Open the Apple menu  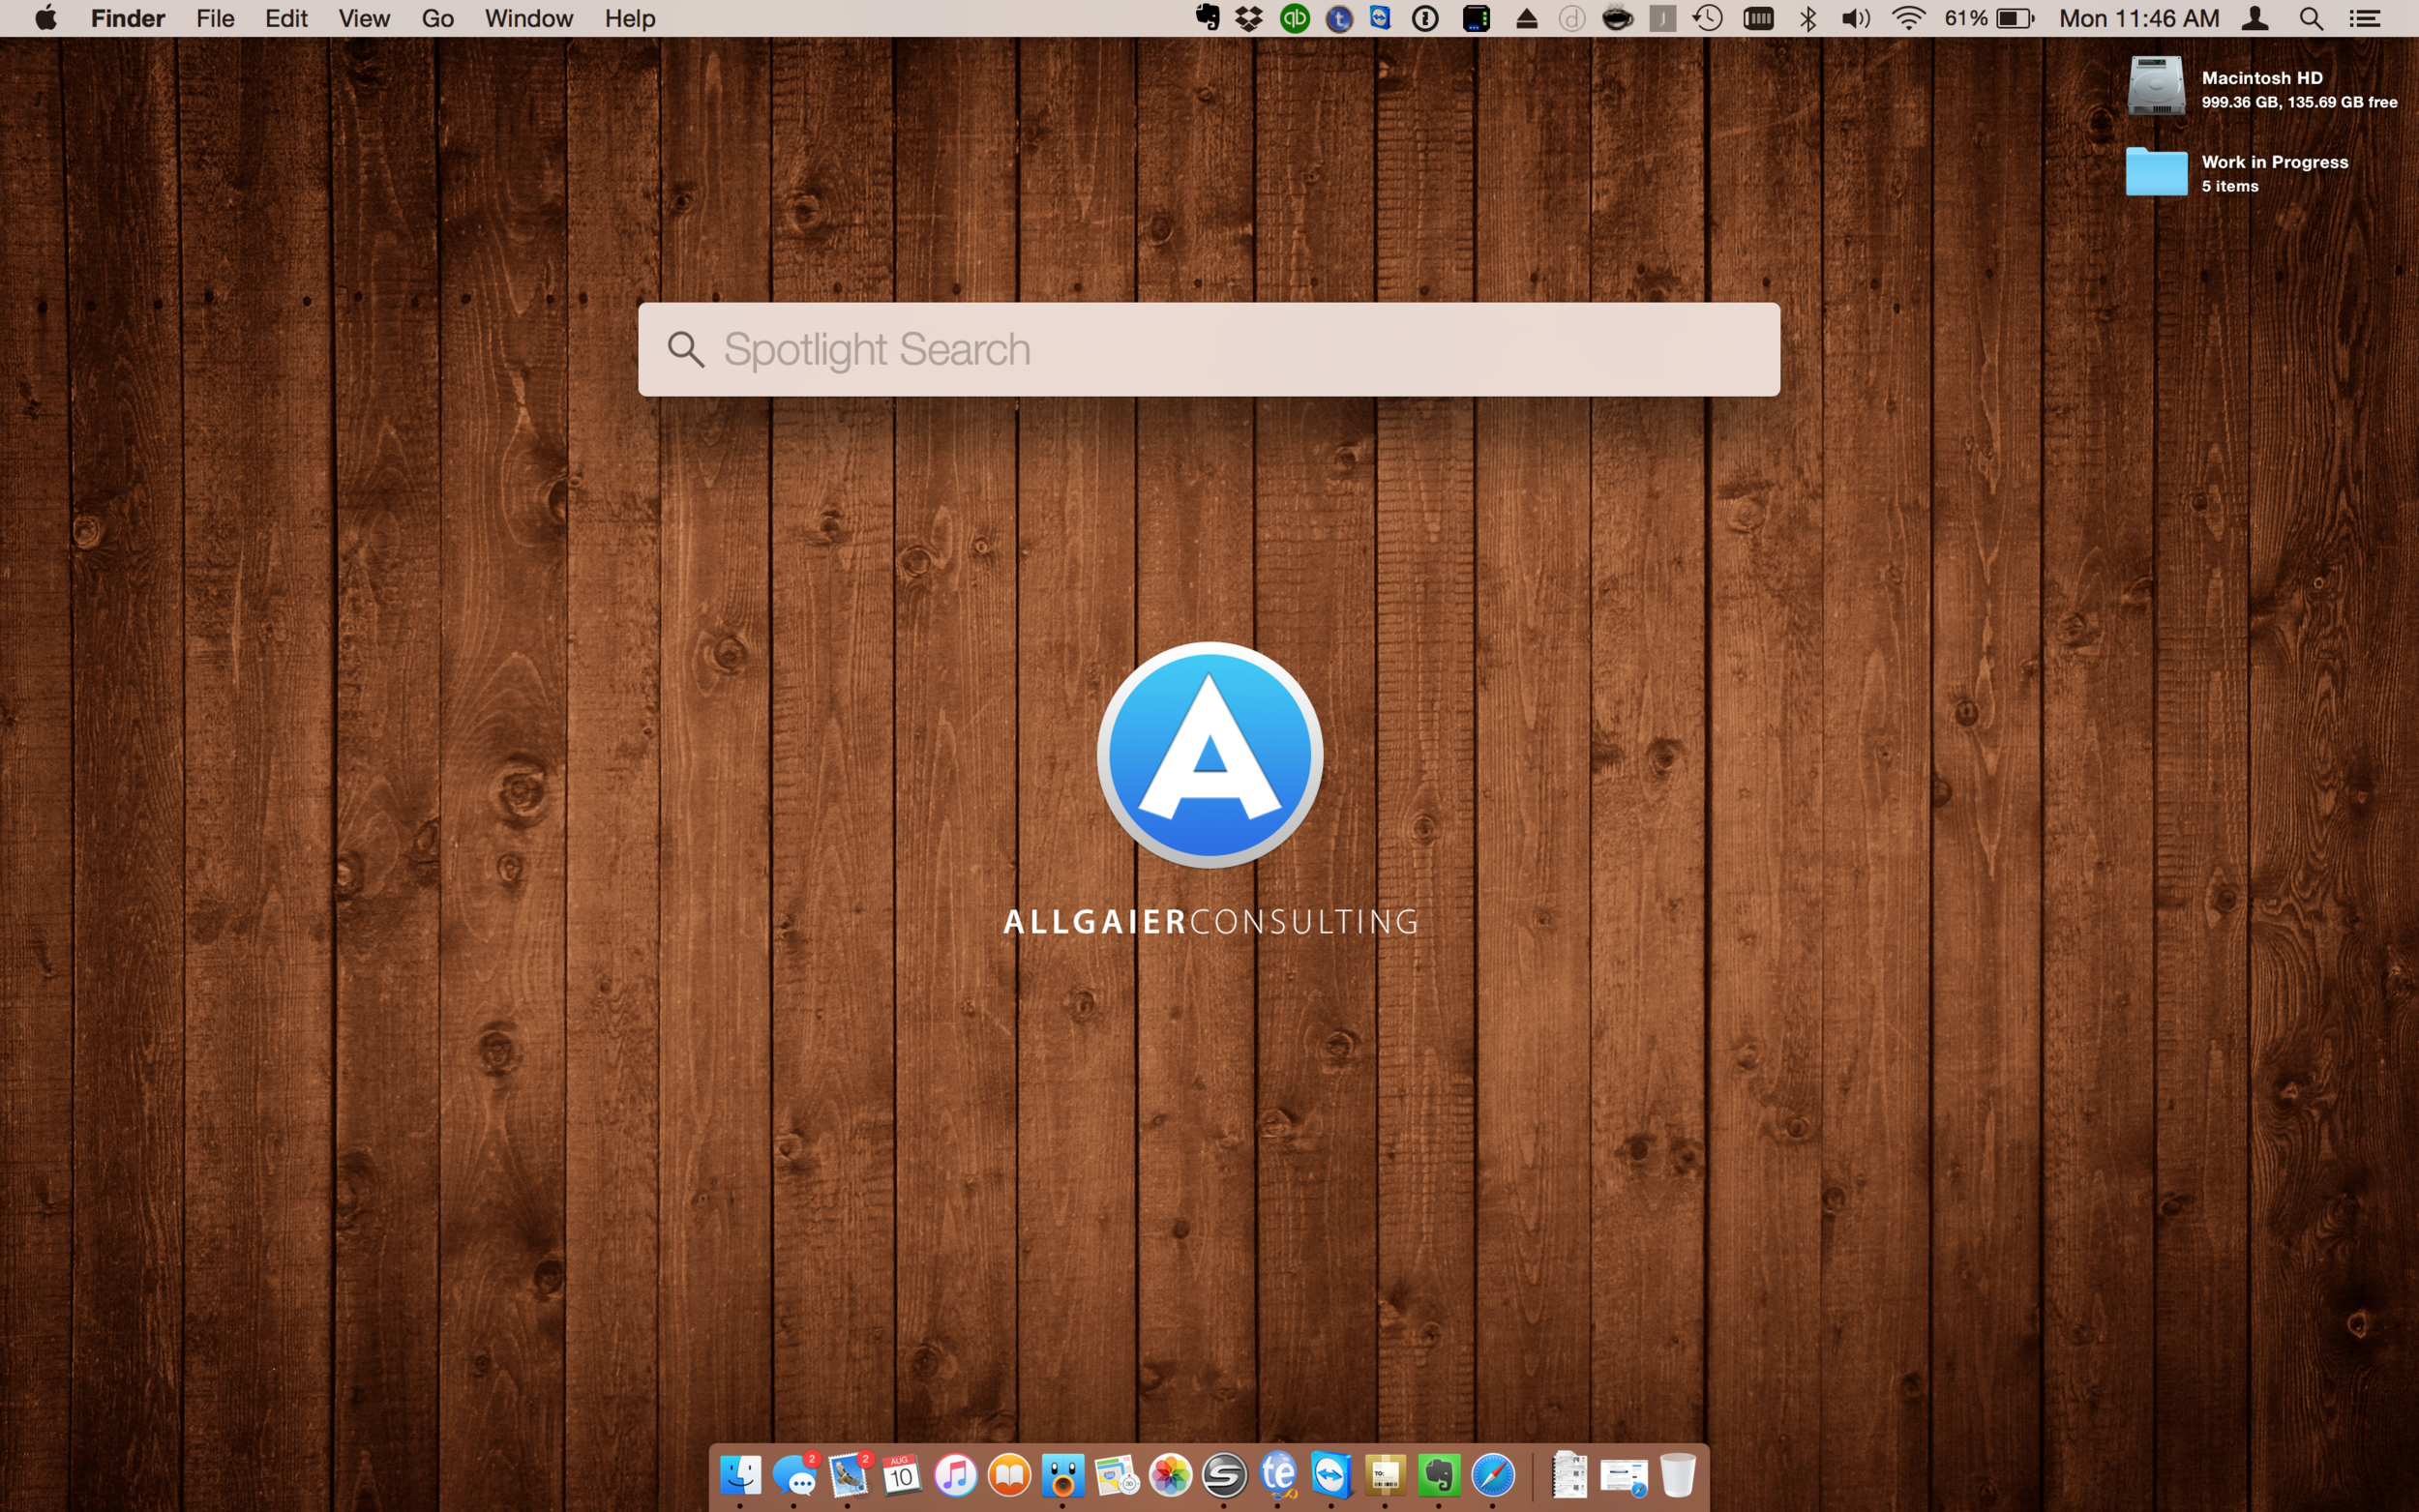point(45,18)
